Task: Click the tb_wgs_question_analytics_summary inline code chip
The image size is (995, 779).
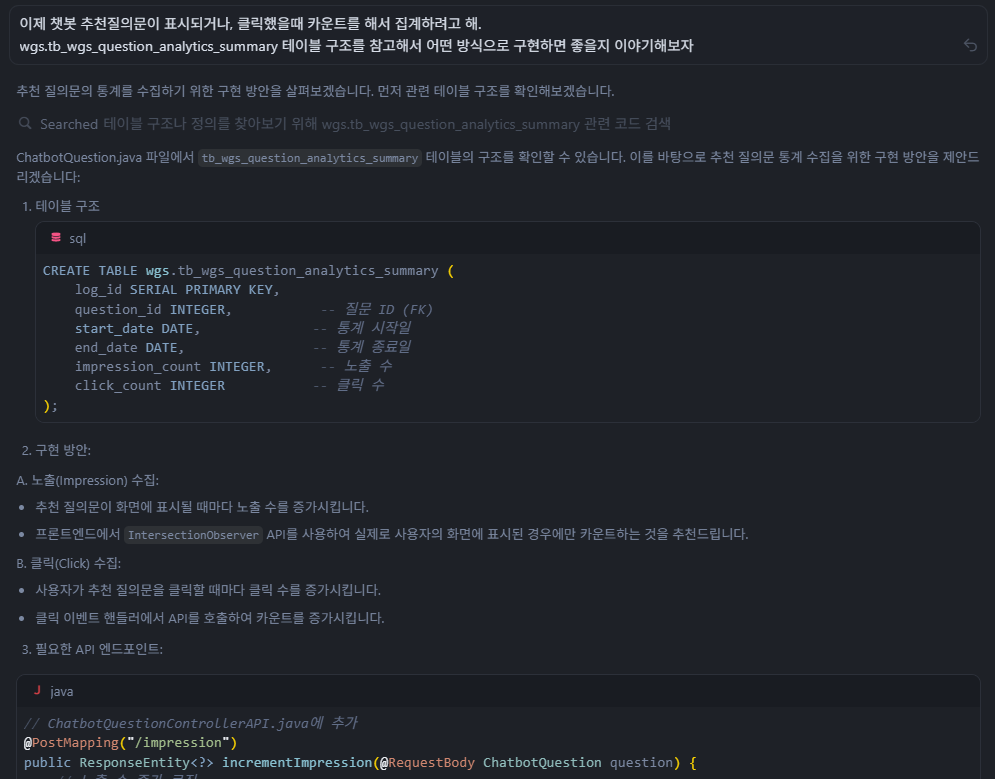Action: coord(309,158)
